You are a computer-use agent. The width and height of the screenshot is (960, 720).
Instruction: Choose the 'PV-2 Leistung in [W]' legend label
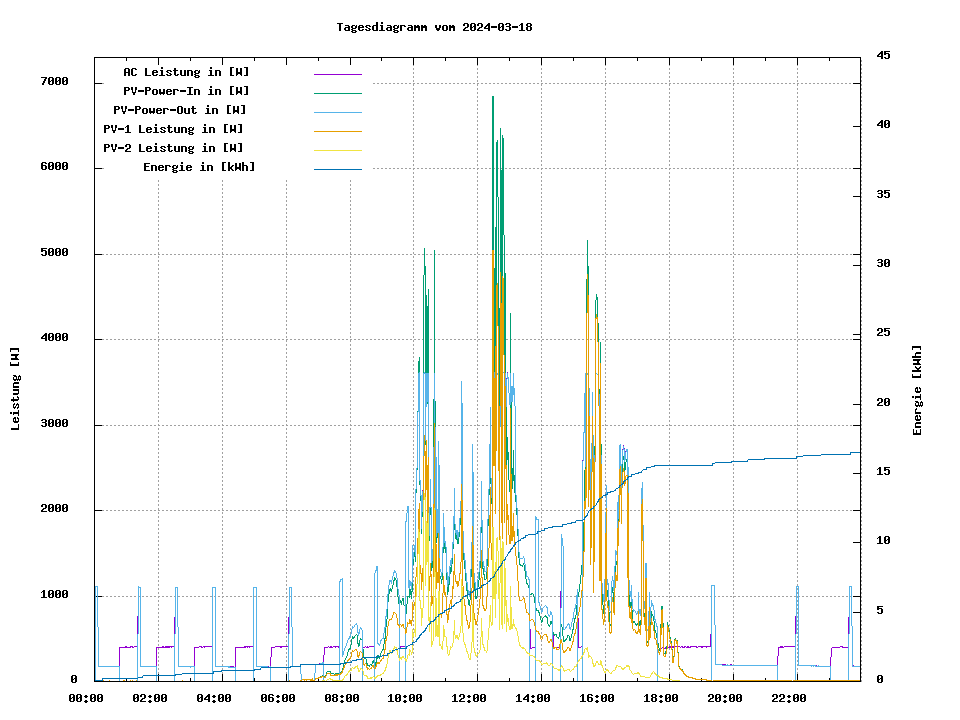(x=173, y=148)
